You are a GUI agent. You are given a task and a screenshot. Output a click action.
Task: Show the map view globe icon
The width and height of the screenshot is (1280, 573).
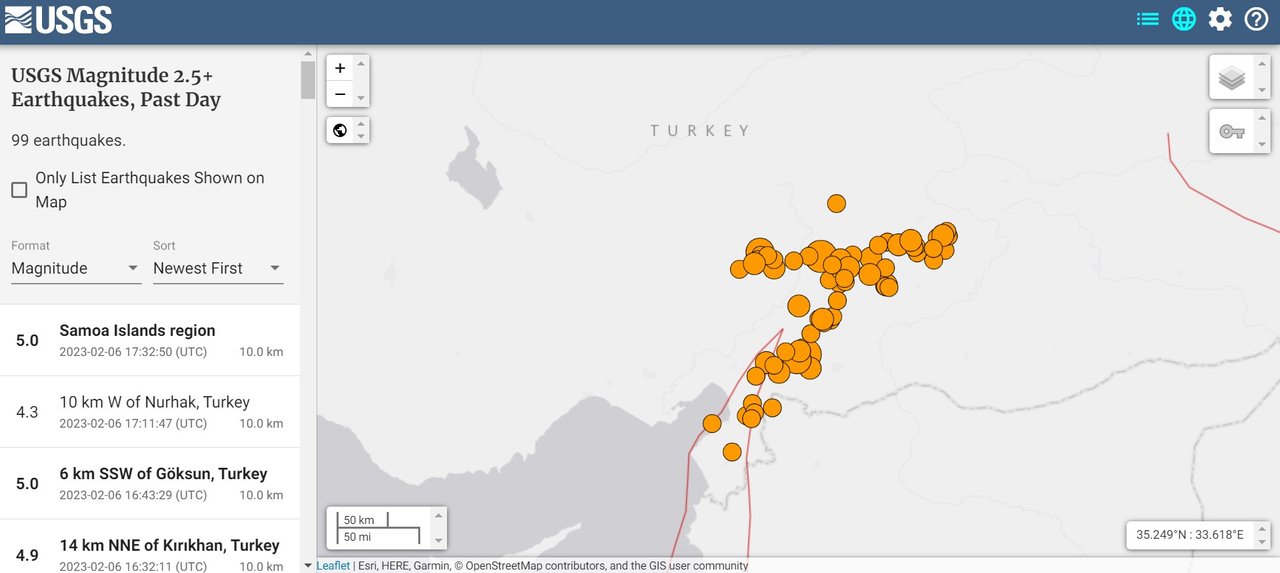click(1184, 19)
